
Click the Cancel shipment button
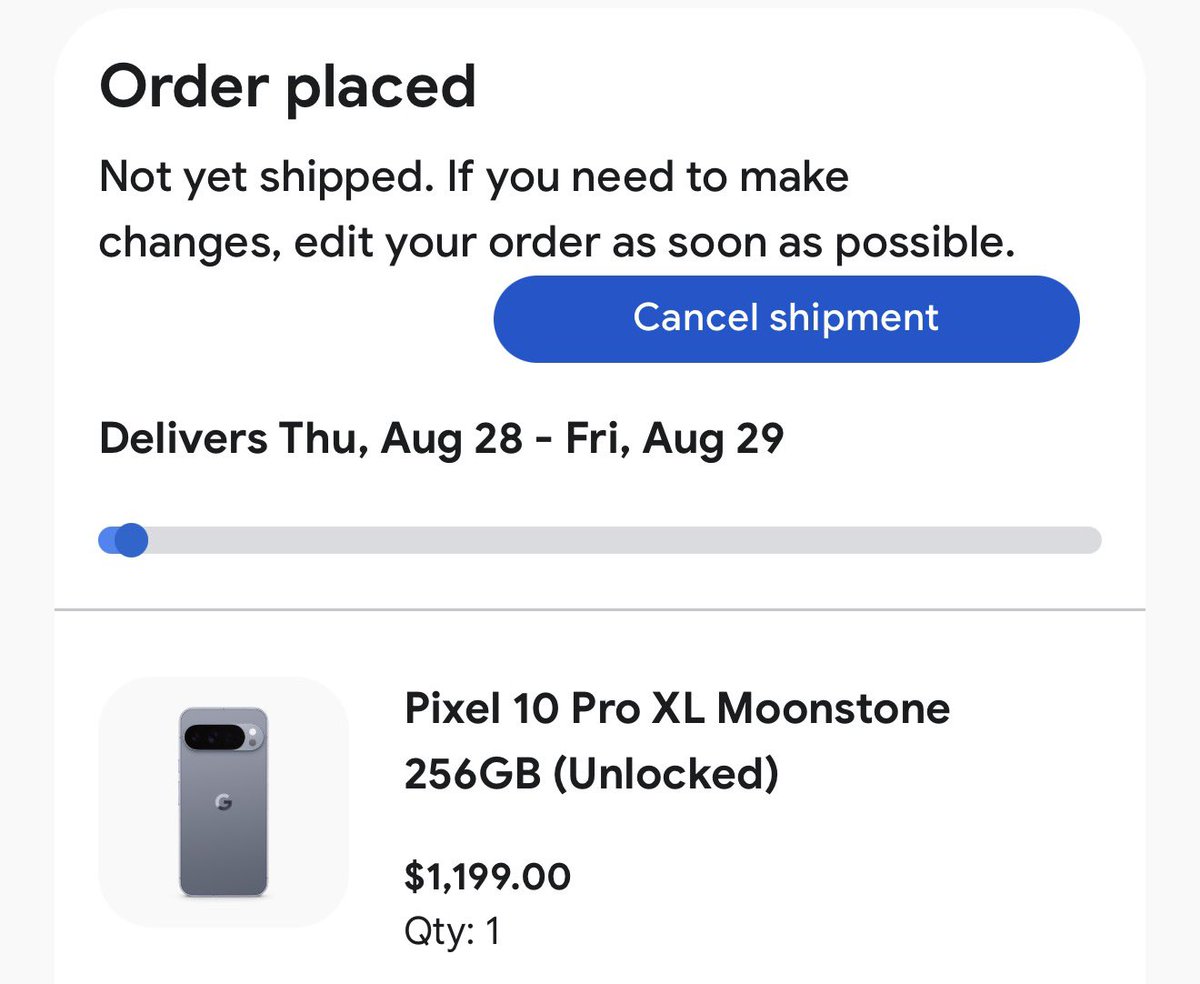[x=786, y=318]
